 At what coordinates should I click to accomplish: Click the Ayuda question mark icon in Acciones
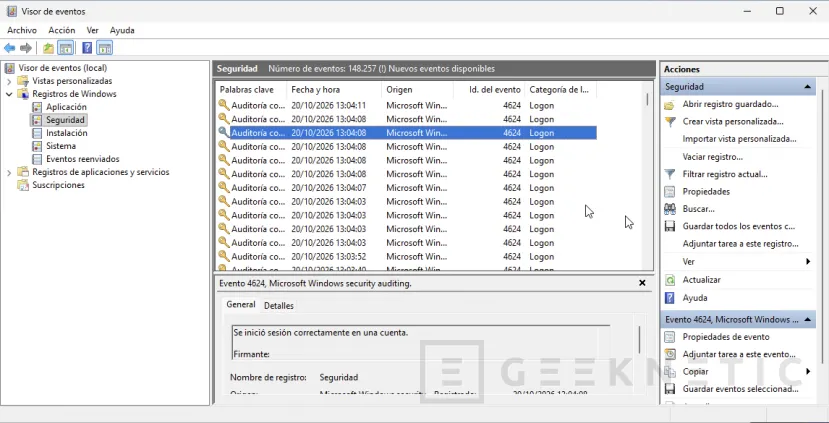click(669, 298)
